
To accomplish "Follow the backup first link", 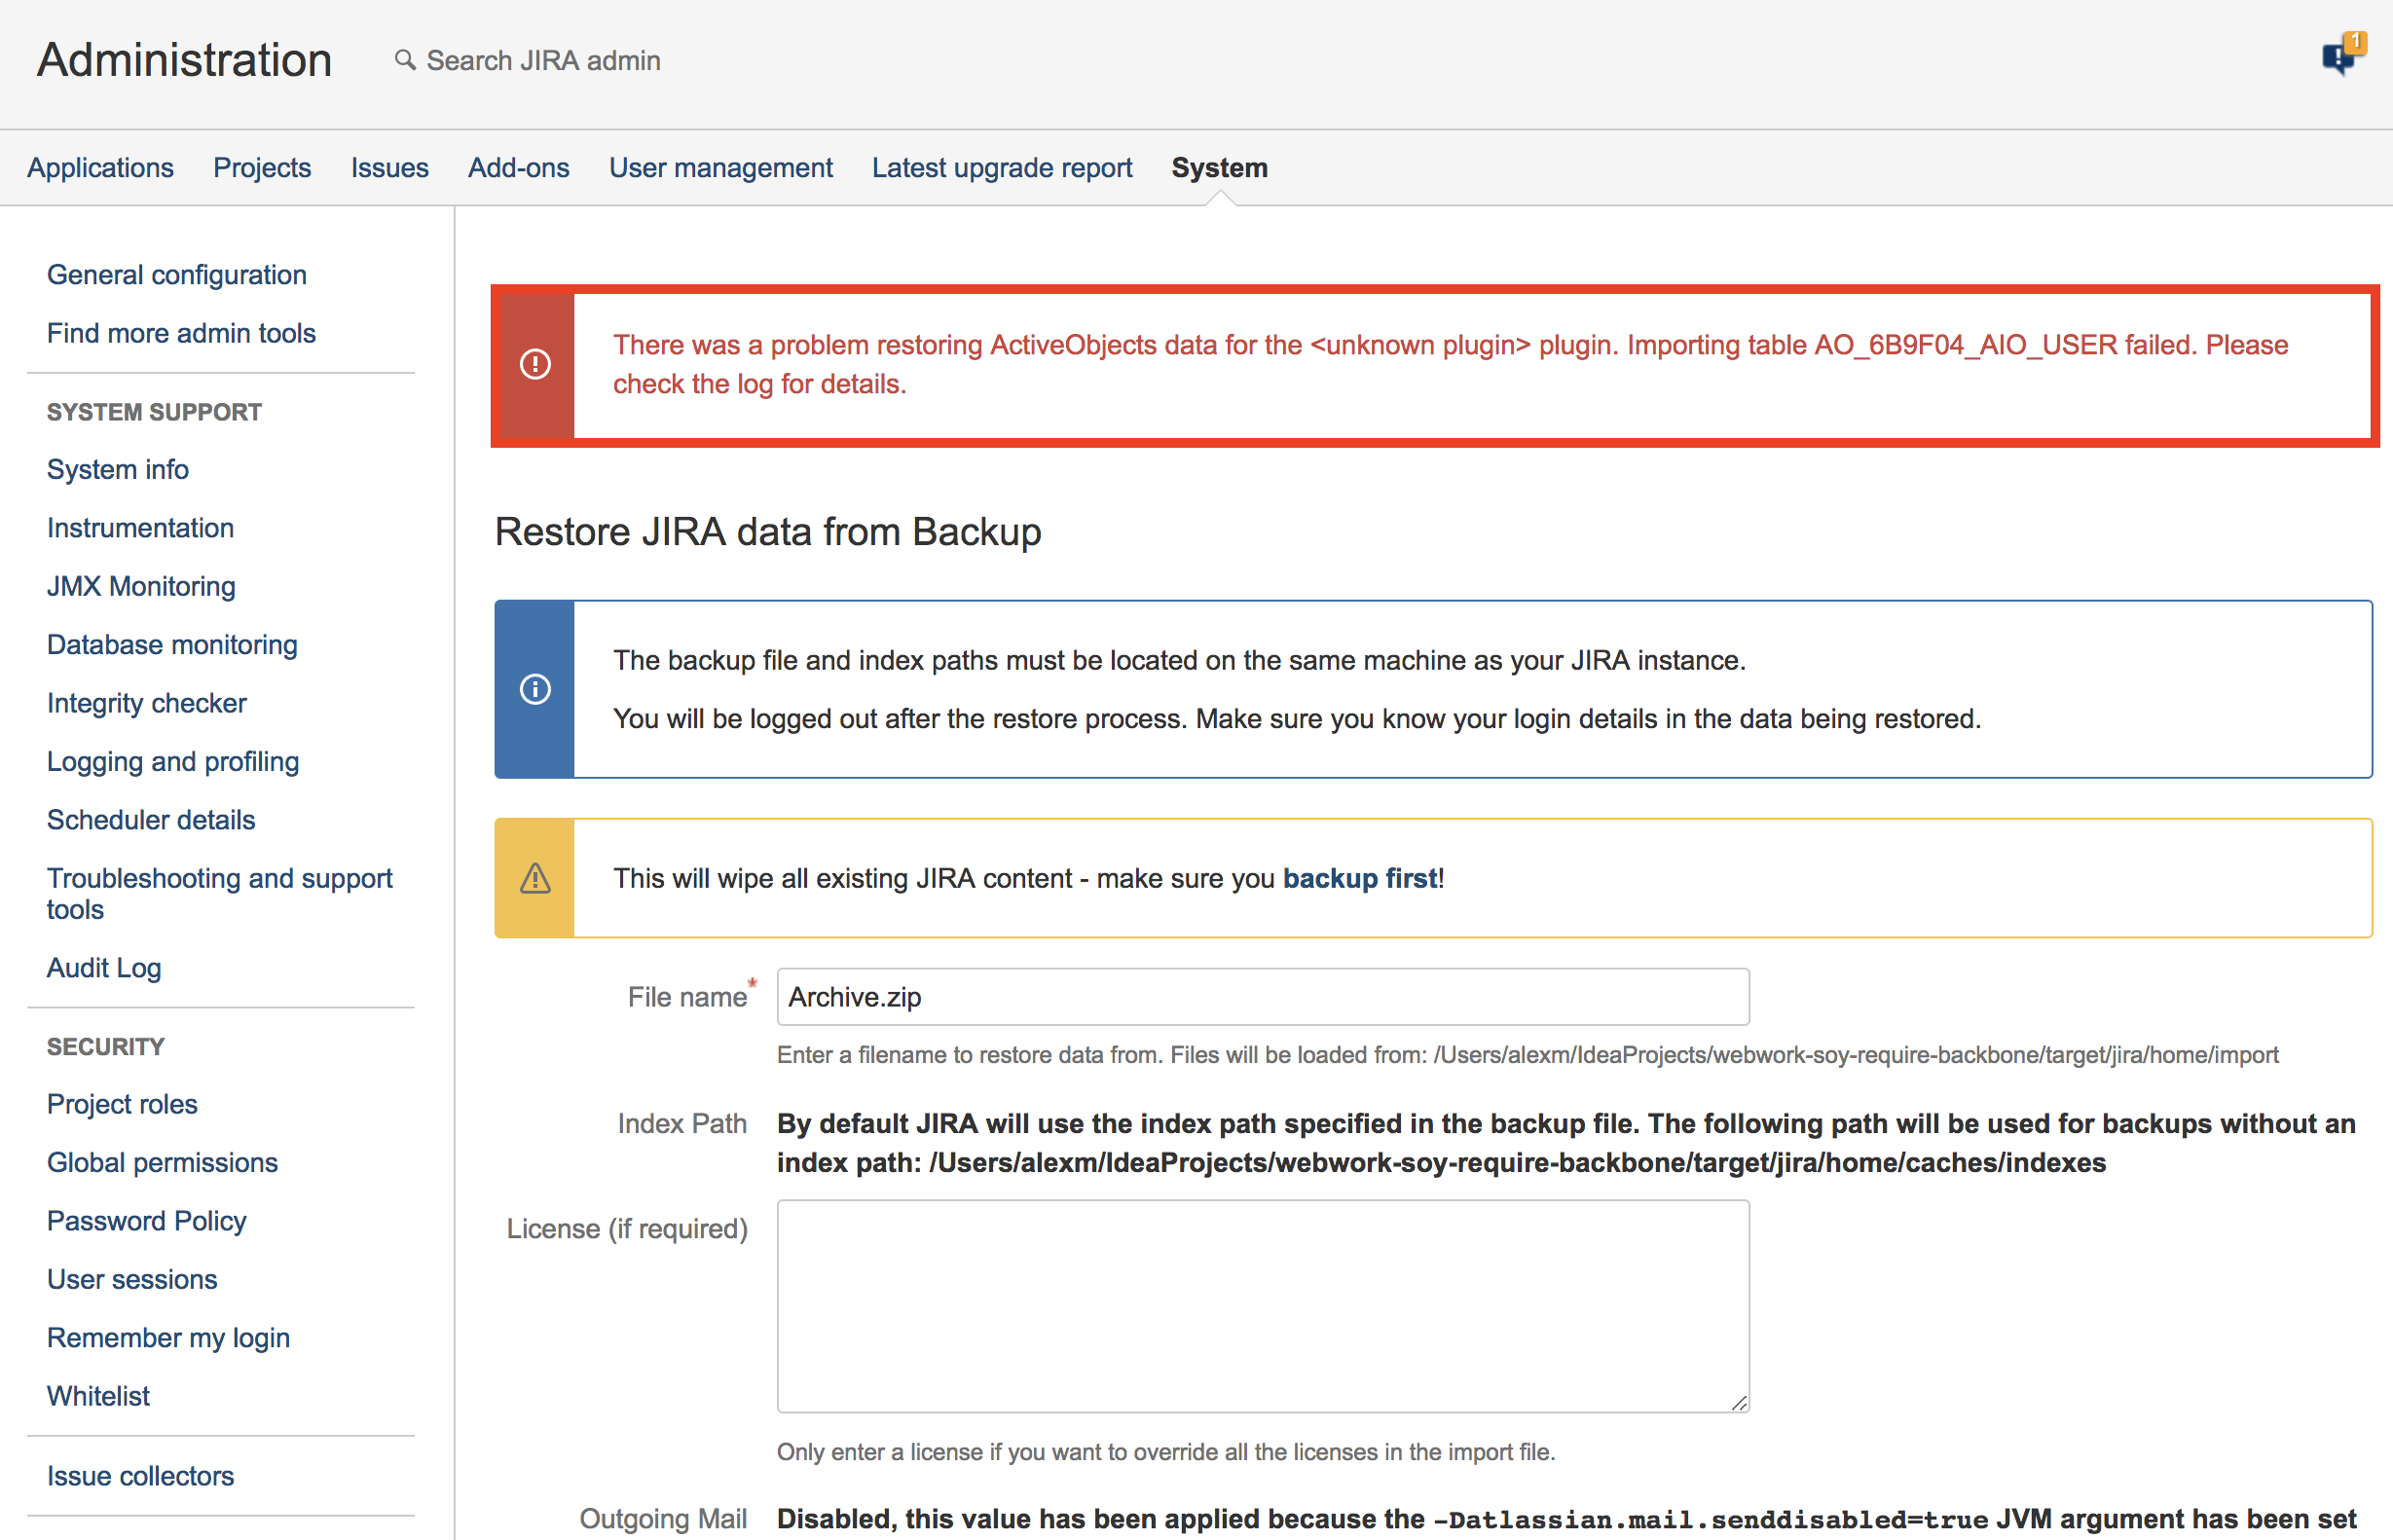I will click(x=1359, y=878).
